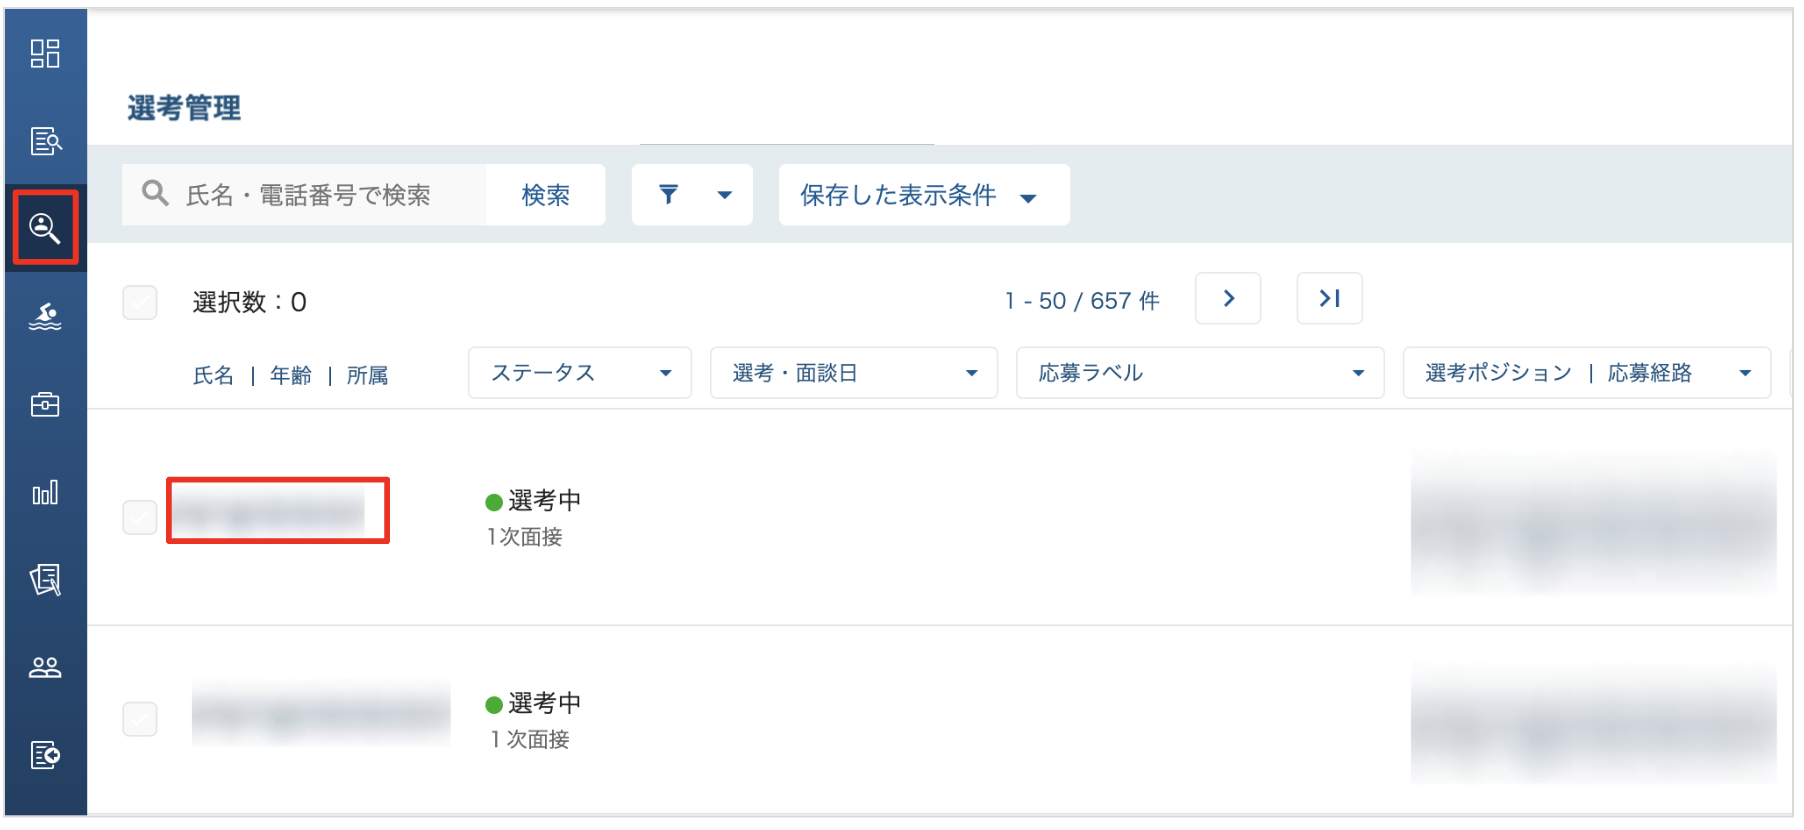Expand the 選考・面談日 dropdown
The height and width of the screenshot is (830, 1804).
(854, 373)
